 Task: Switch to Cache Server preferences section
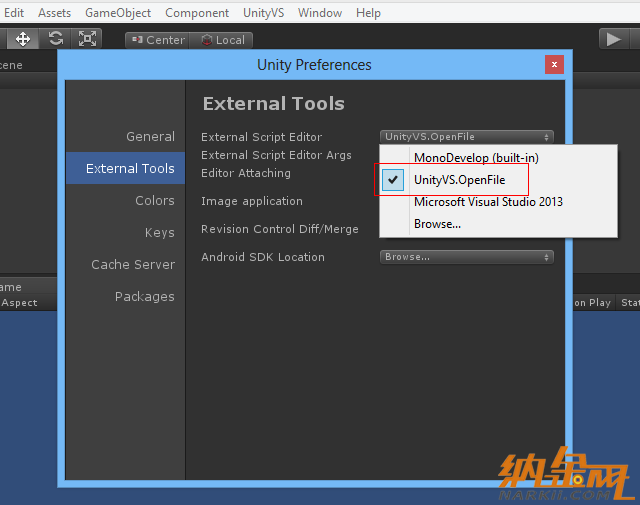click(126, 264)
